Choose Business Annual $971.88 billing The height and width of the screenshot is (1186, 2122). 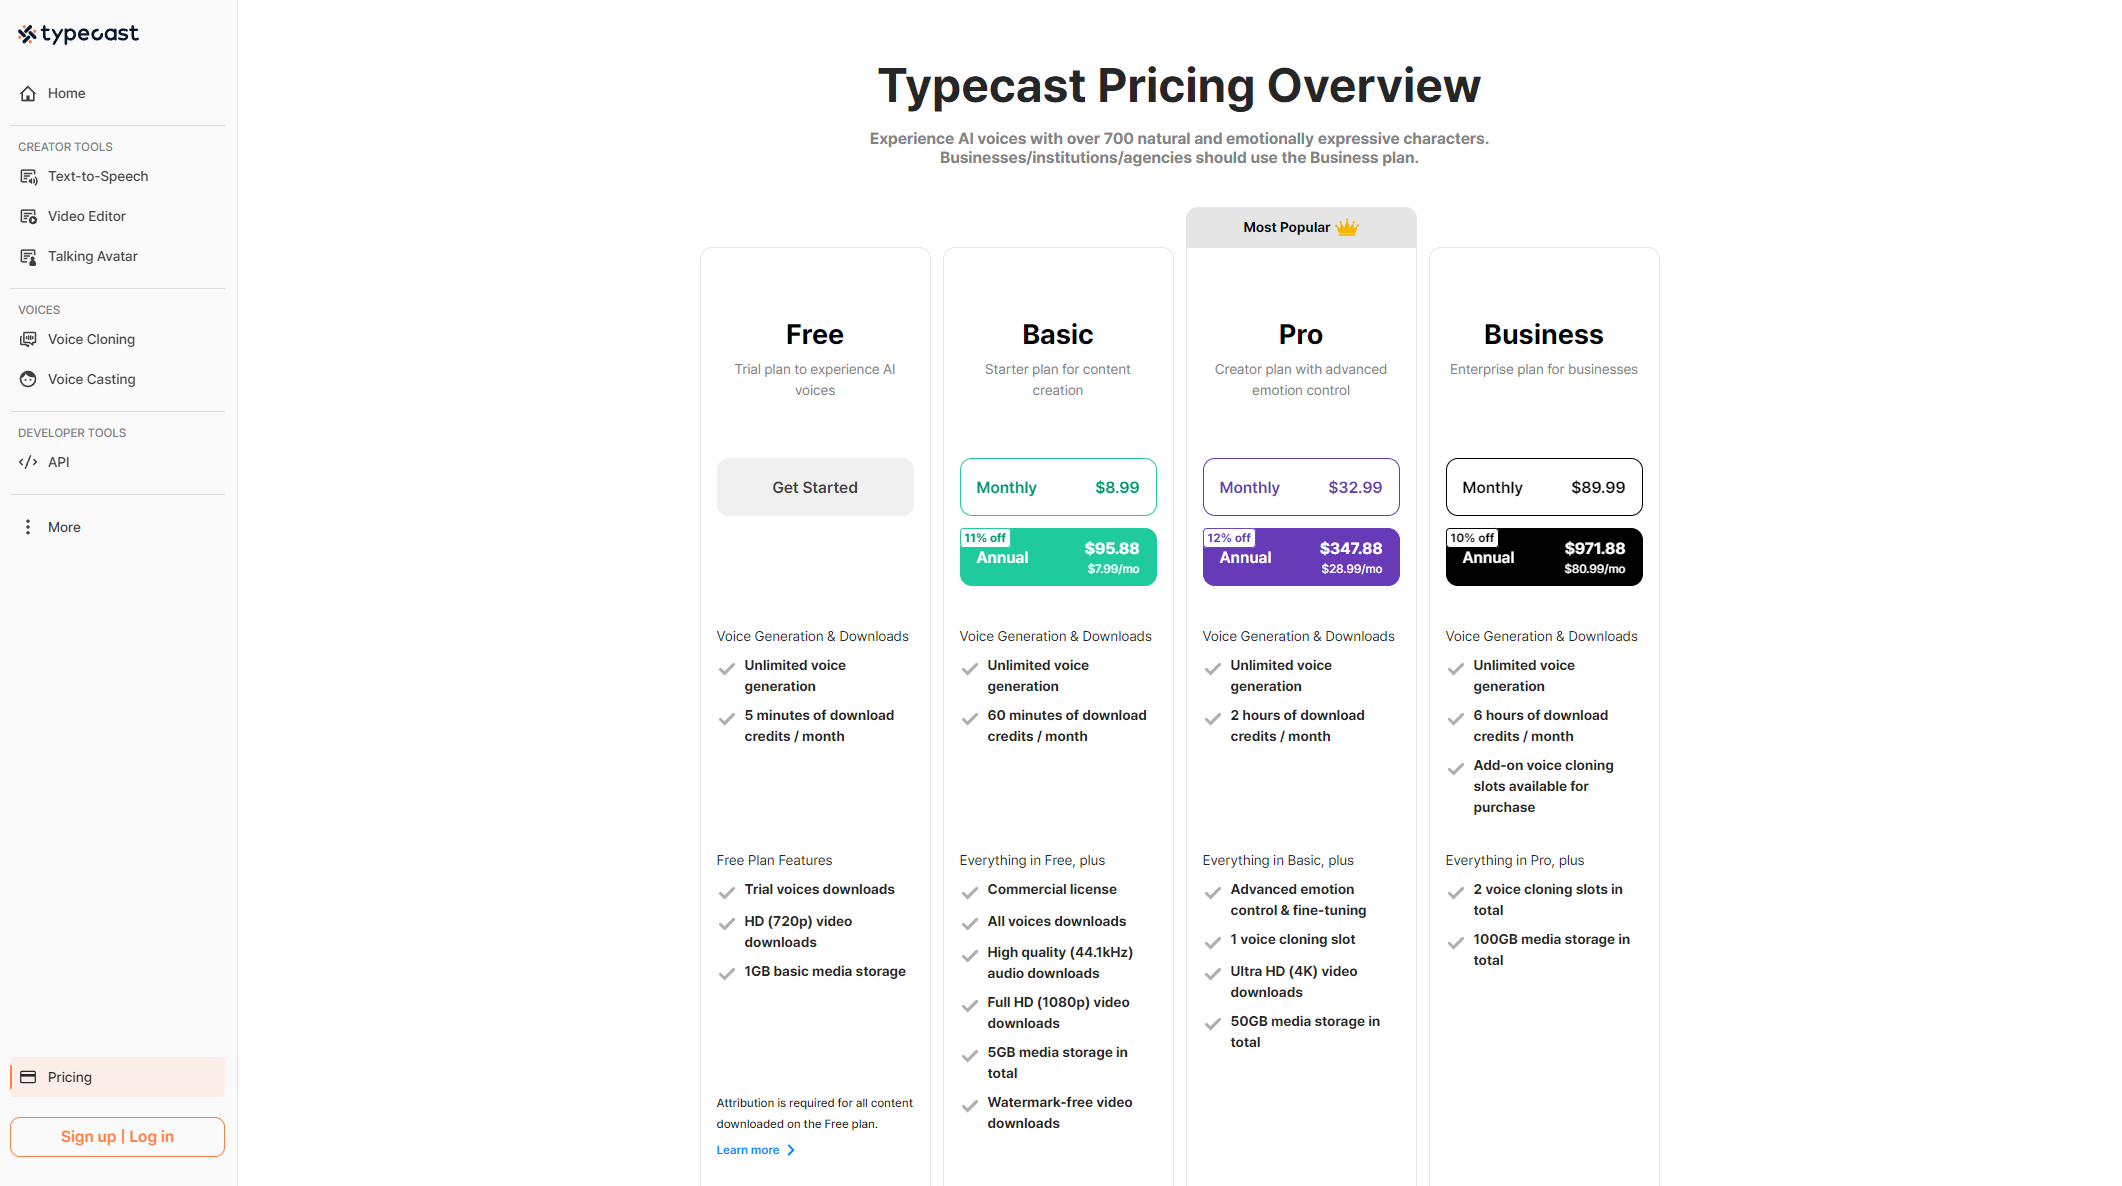click(1543, 557)
